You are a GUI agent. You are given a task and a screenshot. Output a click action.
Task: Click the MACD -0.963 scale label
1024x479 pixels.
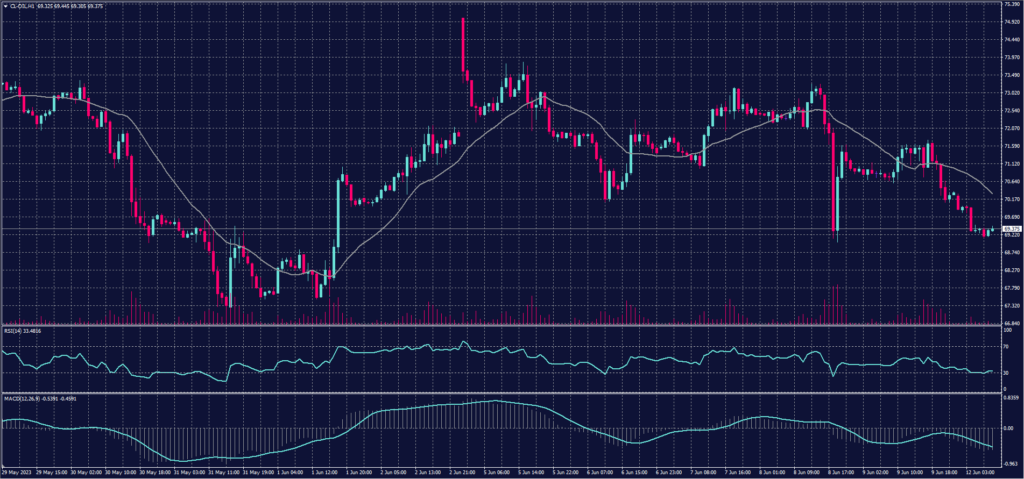point(1010,463)
